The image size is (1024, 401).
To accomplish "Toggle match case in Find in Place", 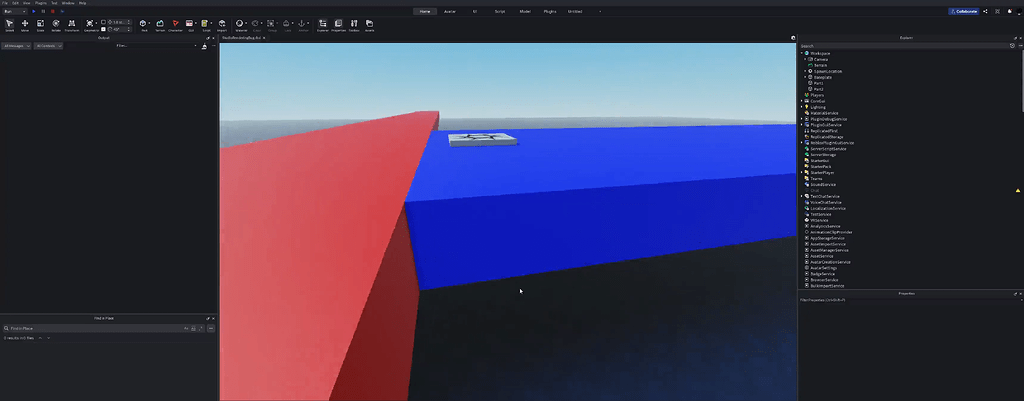I will click(186, 329).
